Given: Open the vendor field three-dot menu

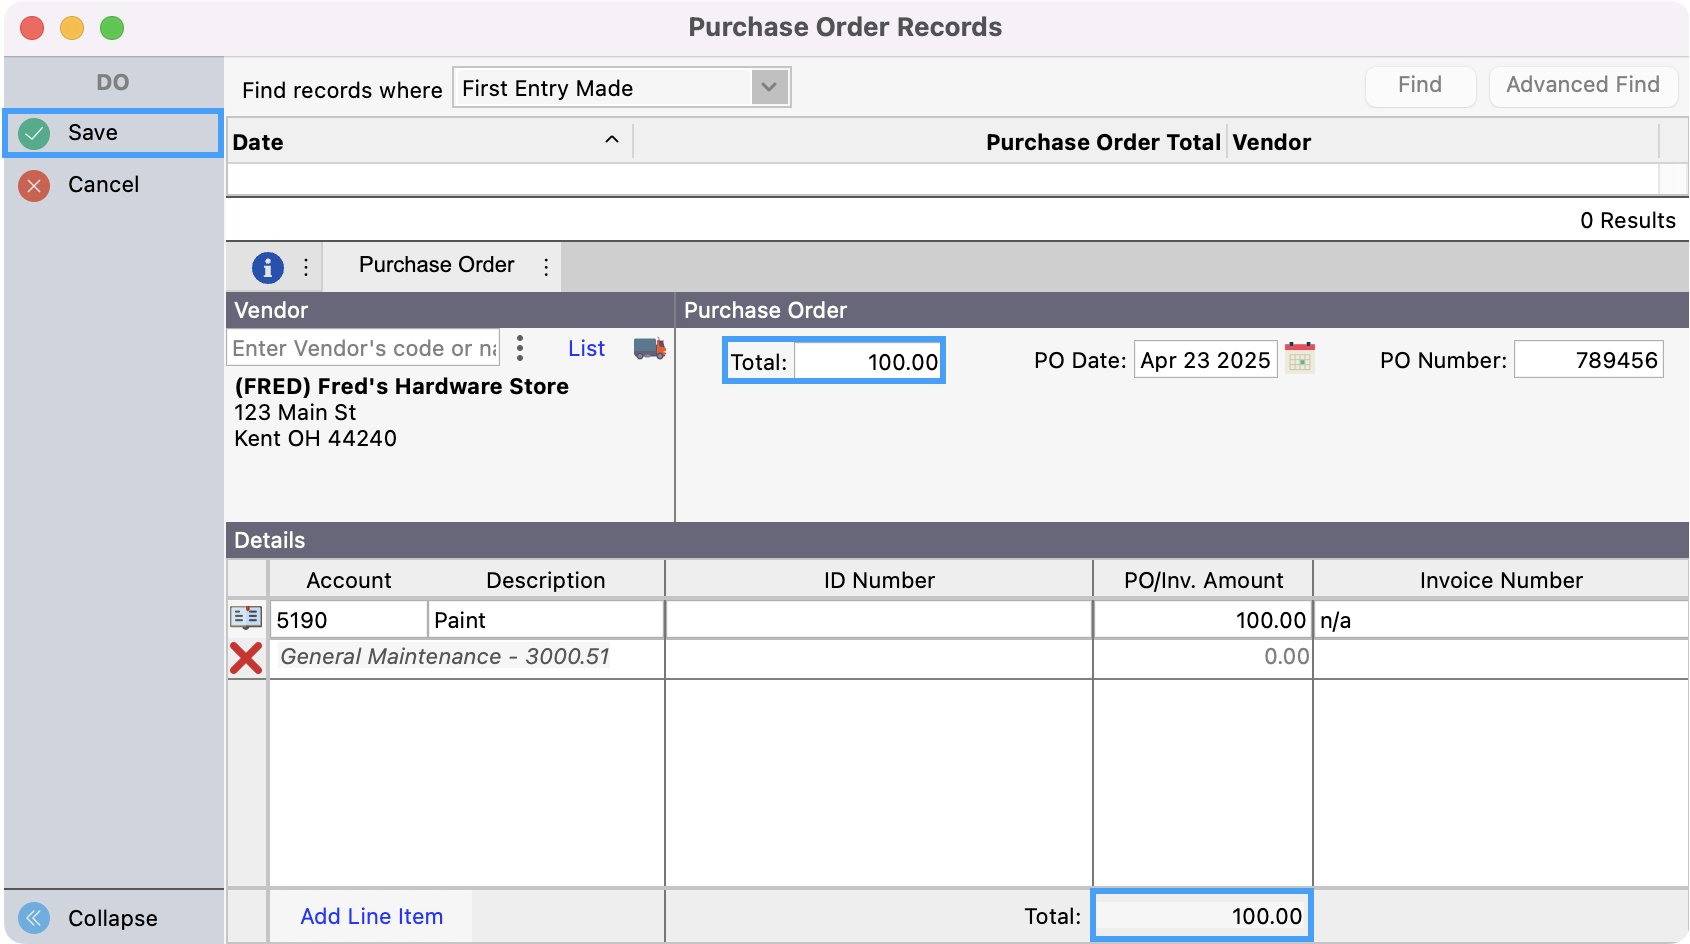Looking at the screenshot, I should 520,348.
